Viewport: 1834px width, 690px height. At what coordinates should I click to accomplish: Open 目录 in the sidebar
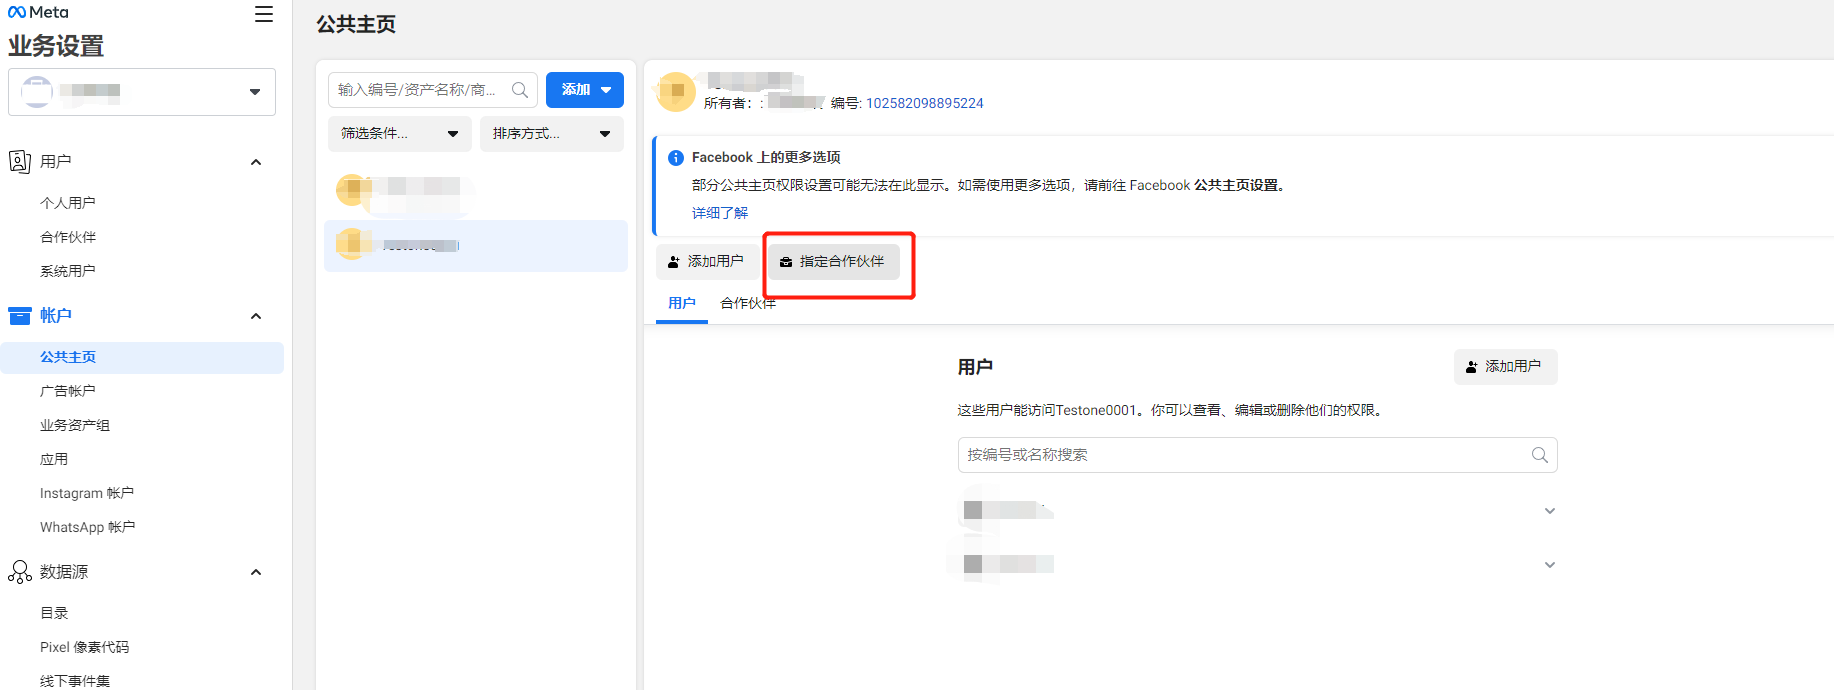coord(54,613)
